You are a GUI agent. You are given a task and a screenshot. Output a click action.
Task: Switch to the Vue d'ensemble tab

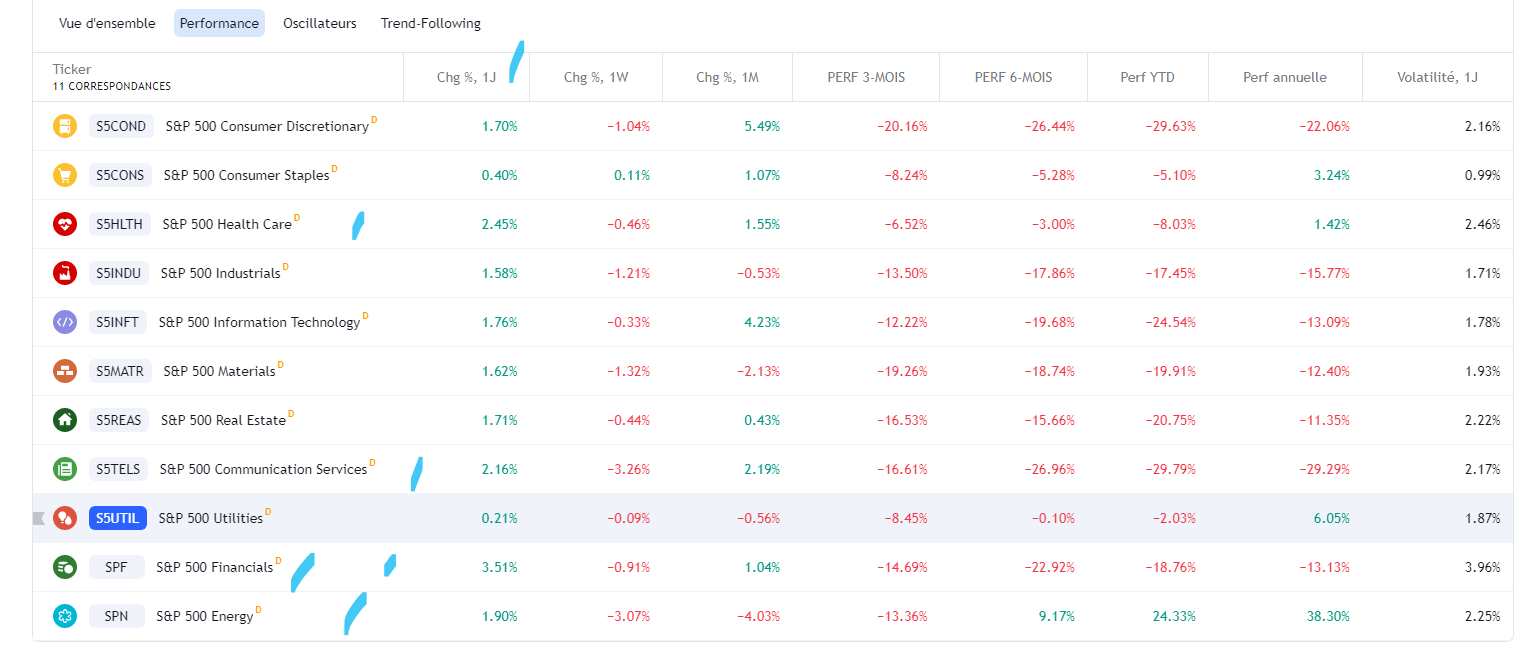(107, 23)
